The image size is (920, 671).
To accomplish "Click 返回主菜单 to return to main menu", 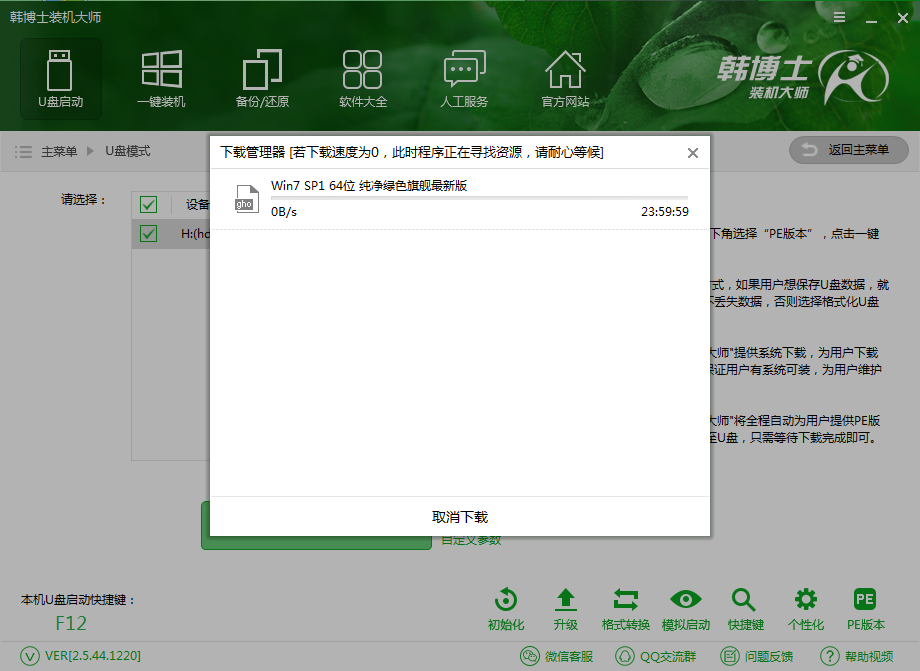I will [x=848, y=150].
